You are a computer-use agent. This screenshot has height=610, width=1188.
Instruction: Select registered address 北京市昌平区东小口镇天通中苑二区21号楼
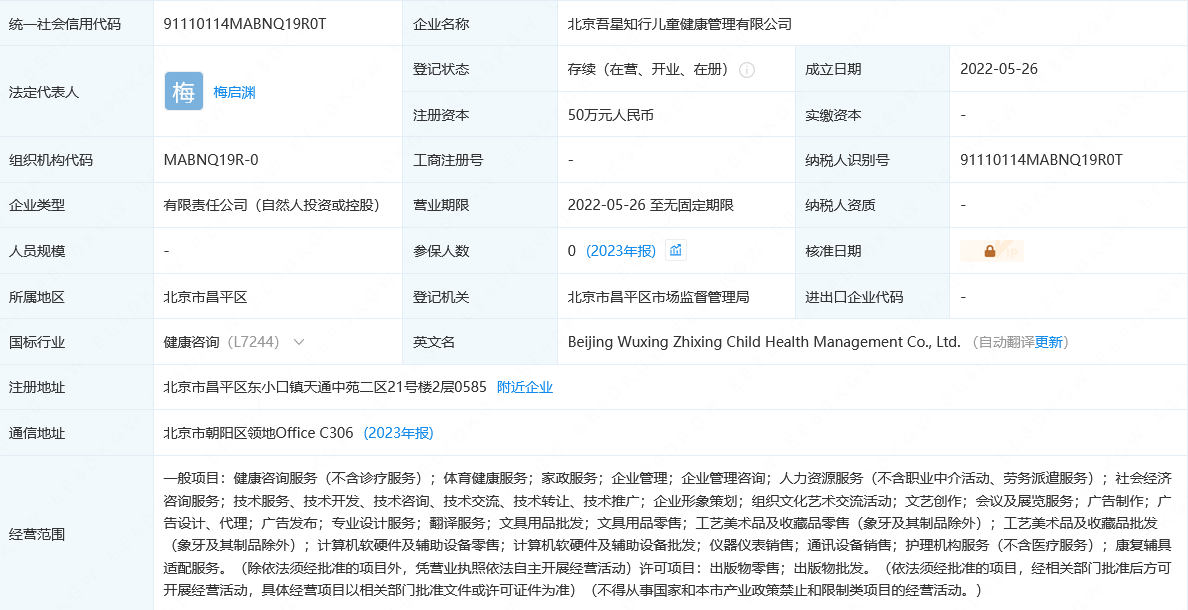pyautogui.click(x=300, y=387)
